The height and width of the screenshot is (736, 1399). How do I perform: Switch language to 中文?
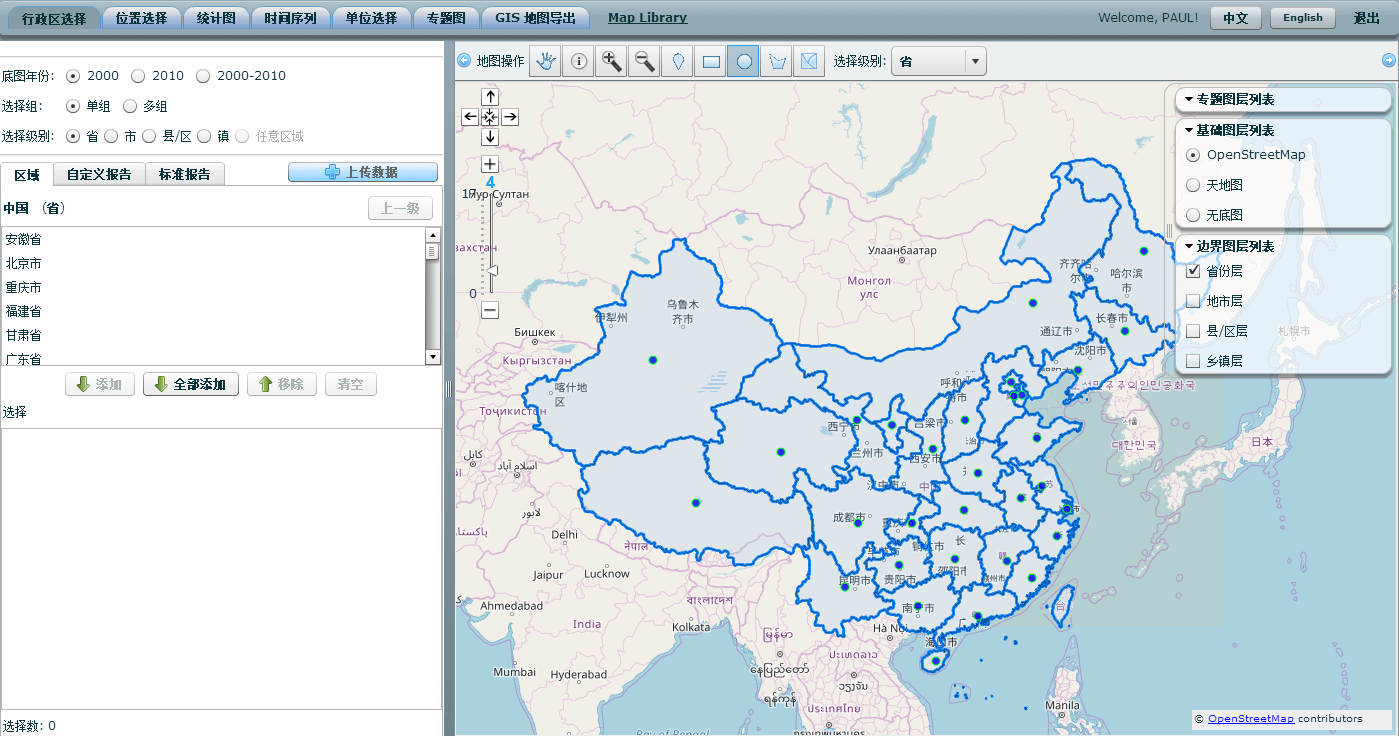pyautogui.click(x=1235, y=18)
